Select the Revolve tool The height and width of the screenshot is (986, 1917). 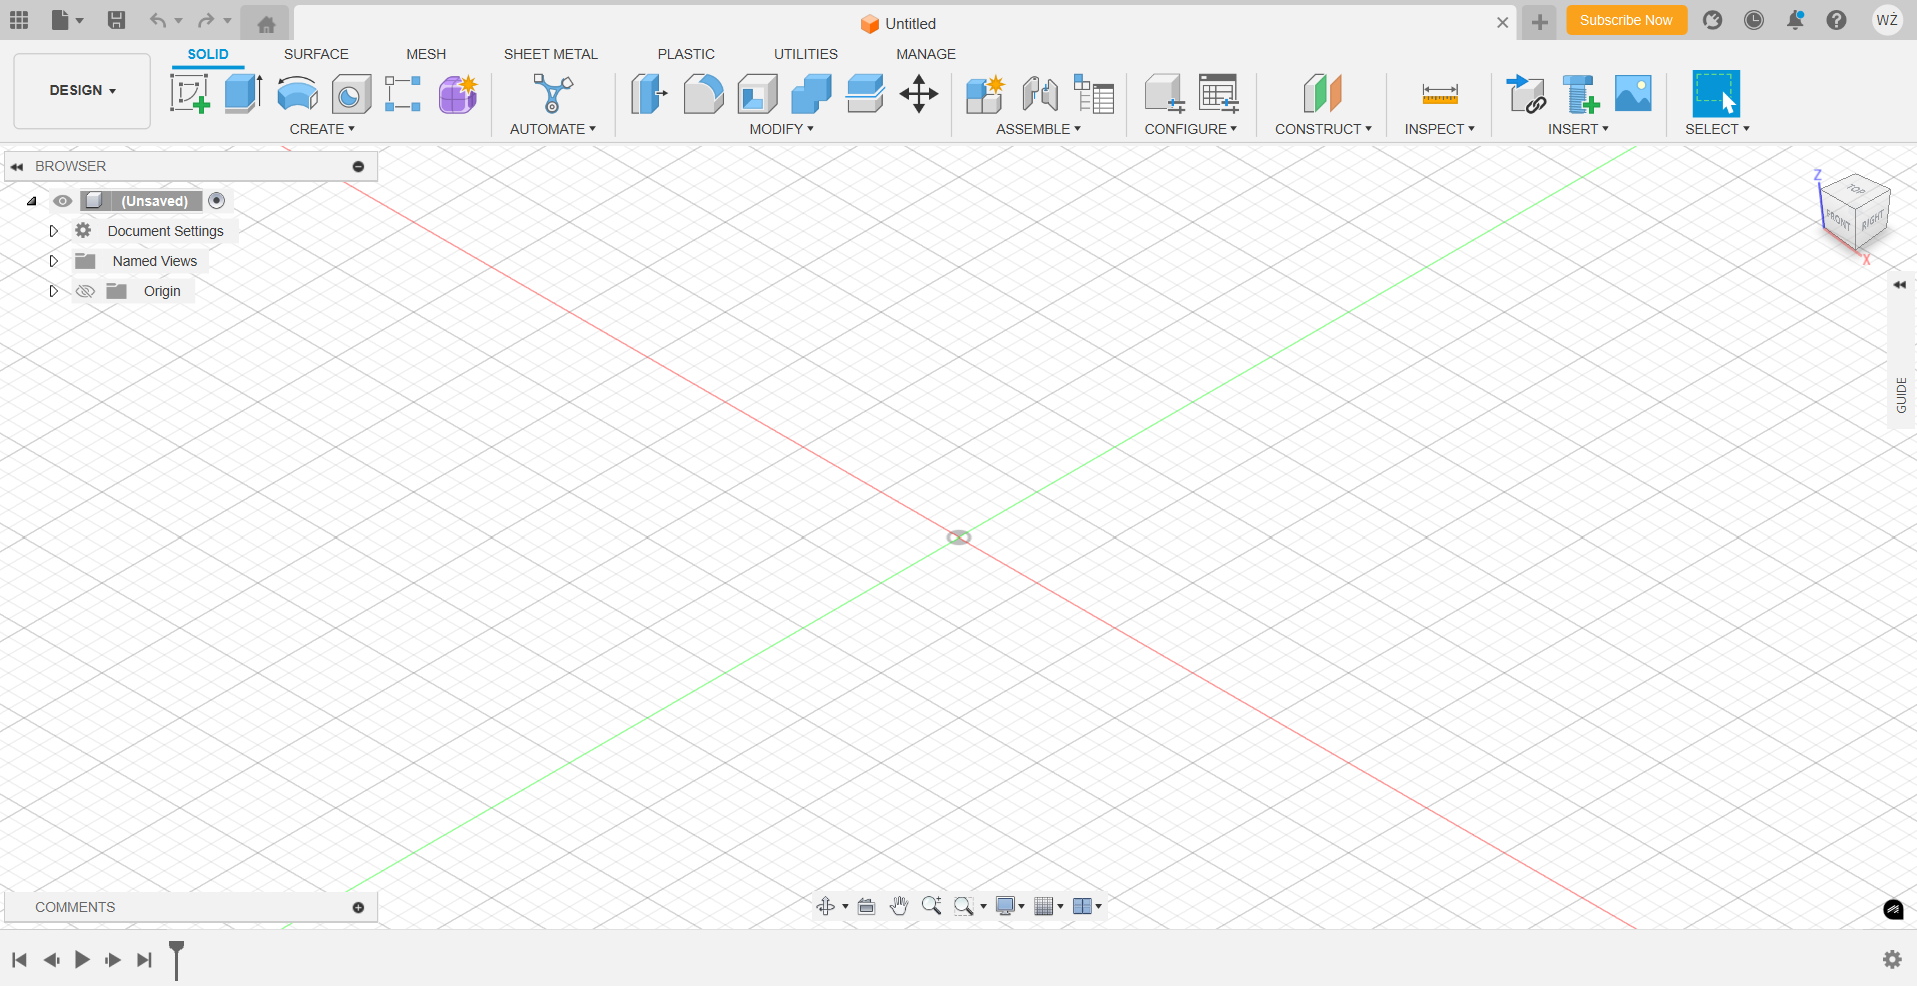pos(297,94)
